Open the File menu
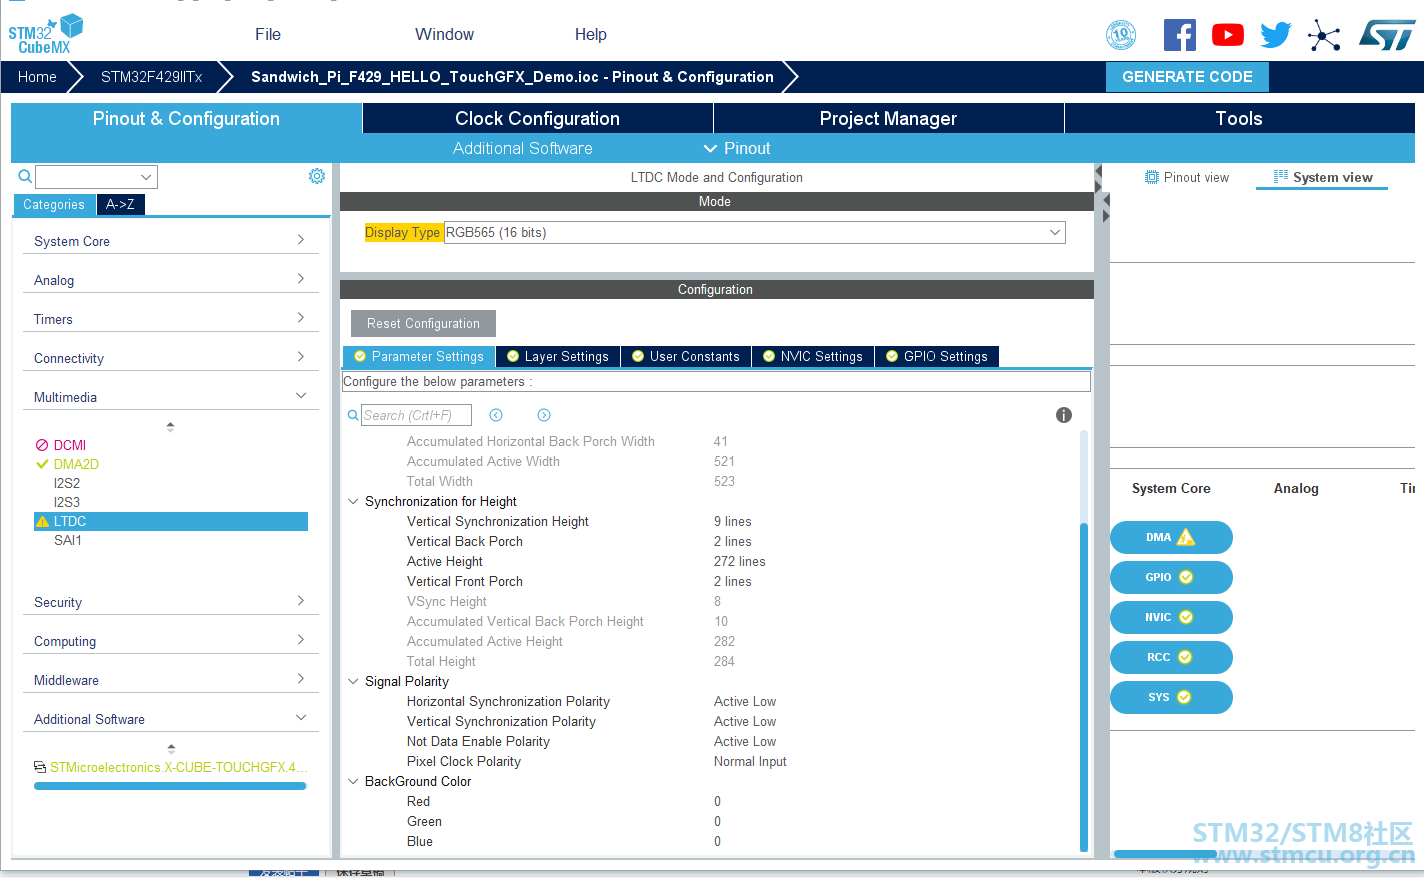 [268, 34]
